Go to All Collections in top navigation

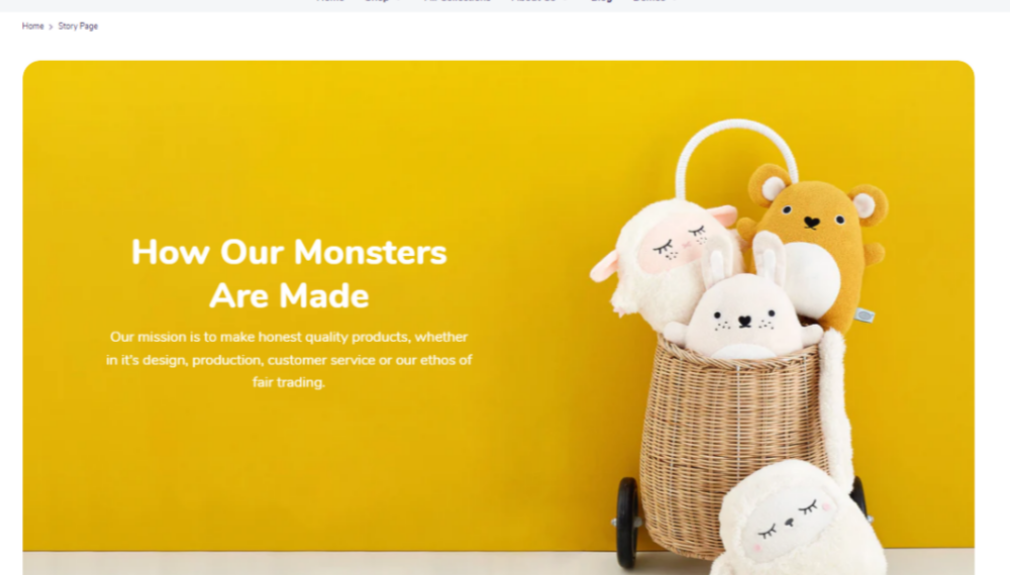pos(457,1)
